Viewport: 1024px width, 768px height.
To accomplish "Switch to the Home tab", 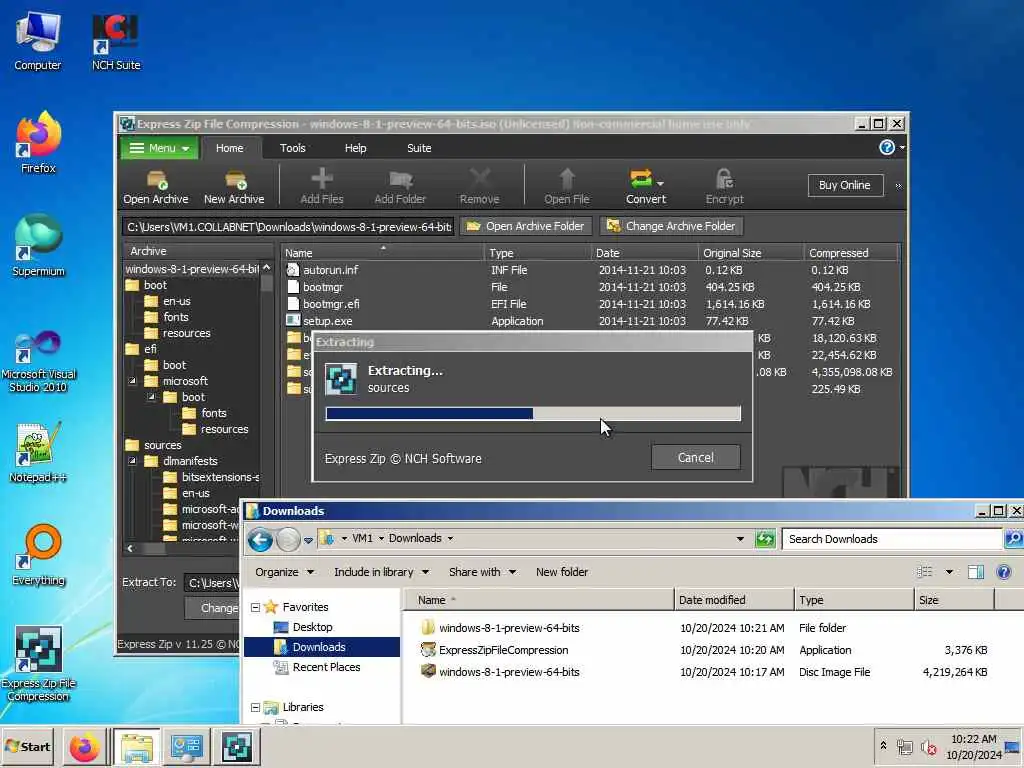I will pyautogui.click(x=230, y=148).
